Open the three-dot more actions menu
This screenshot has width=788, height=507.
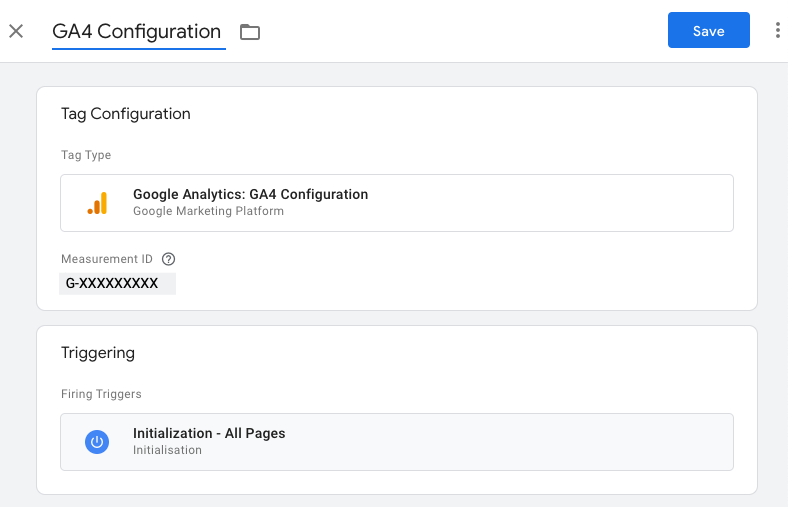click(777, 31)
